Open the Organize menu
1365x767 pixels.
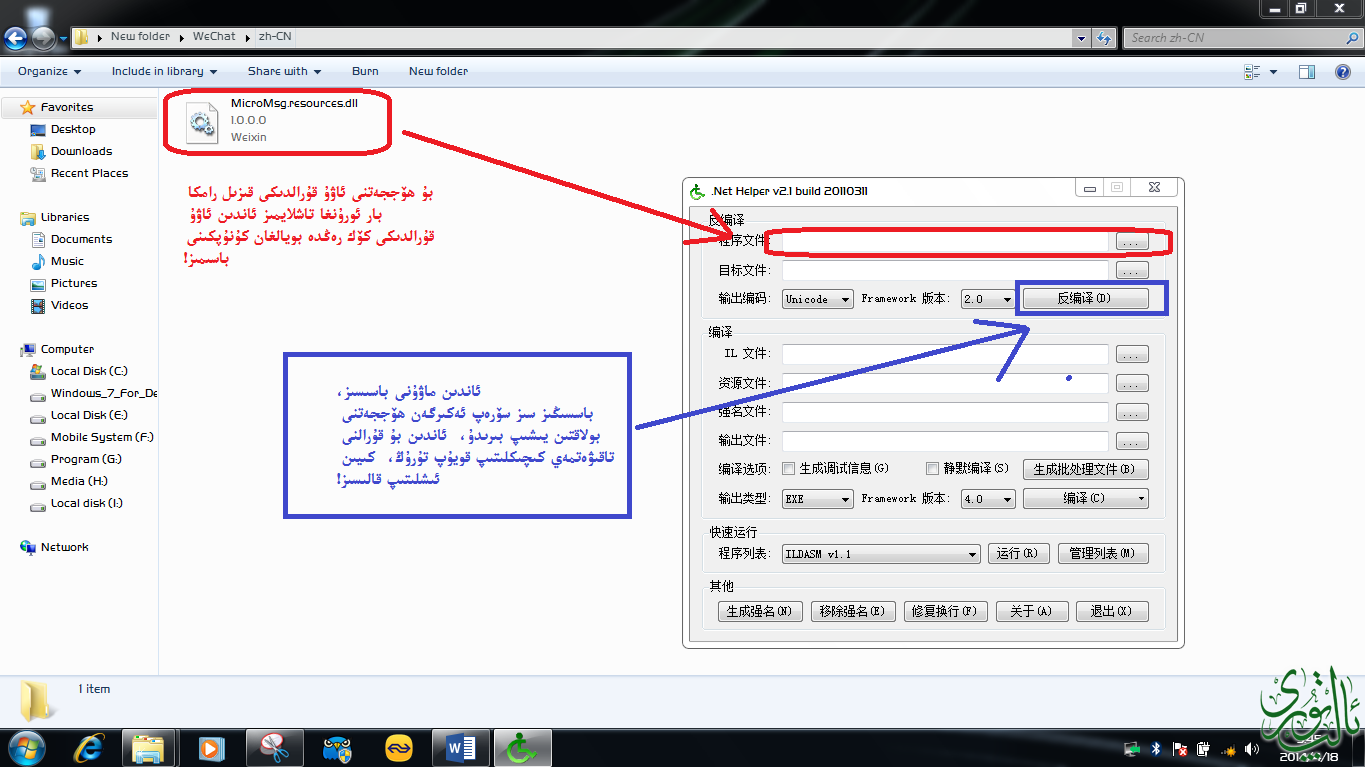coord(49,71)
